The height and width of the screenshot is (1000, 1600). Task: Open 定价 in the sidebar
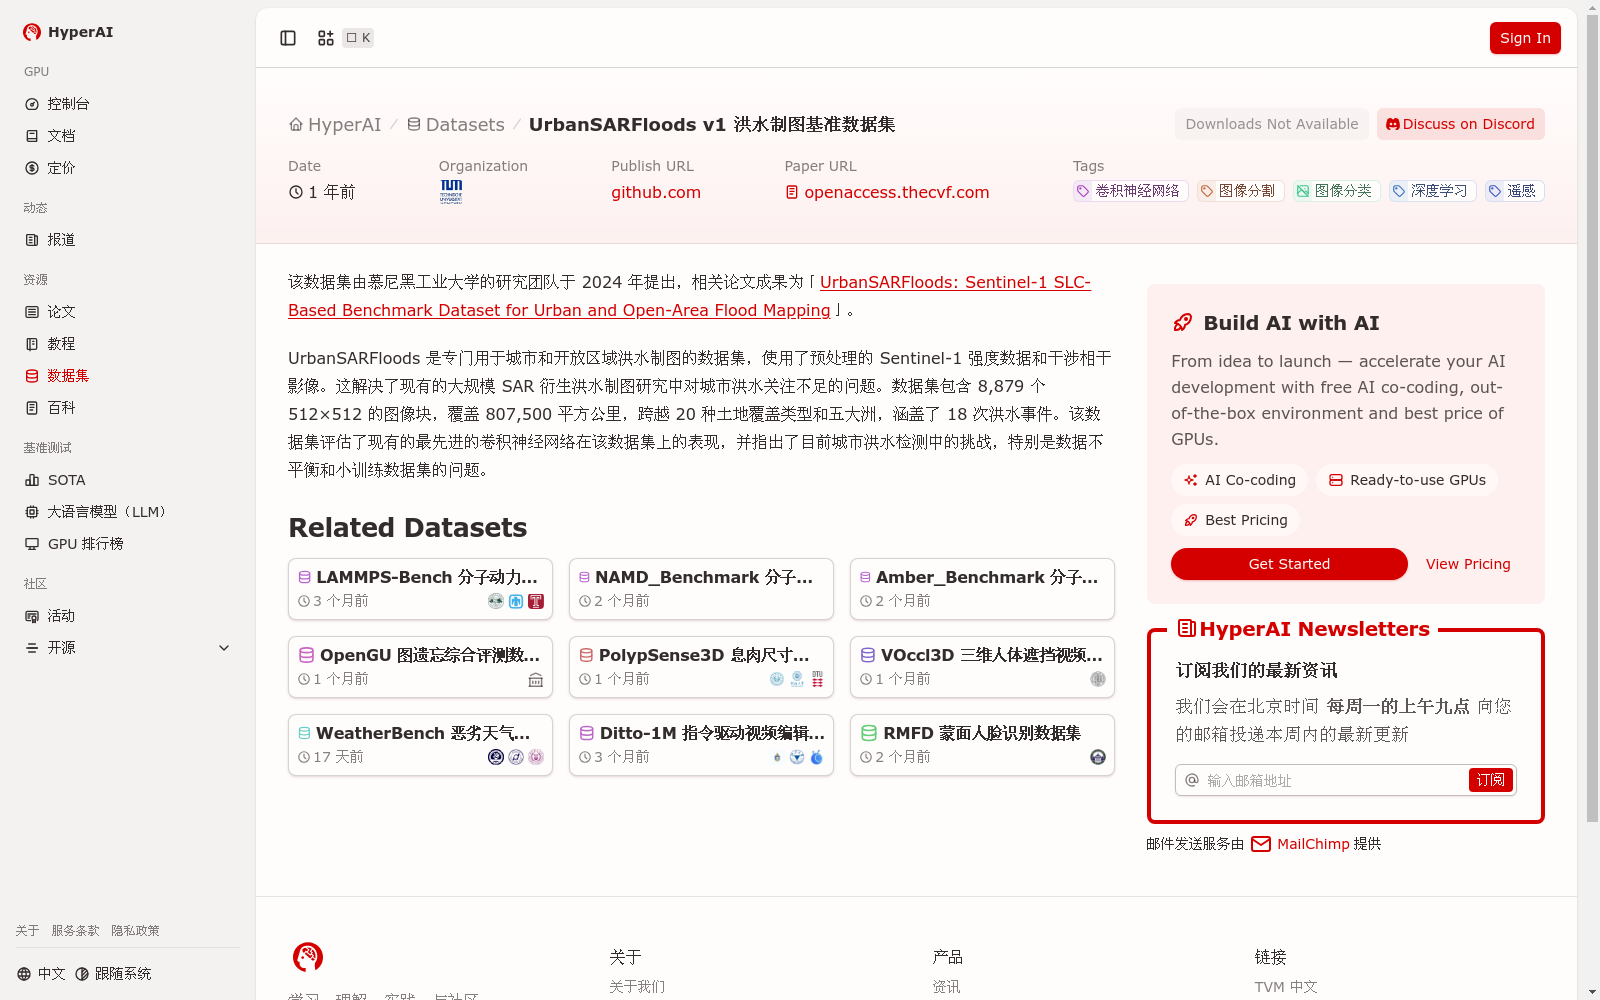pyautogui.click(x=127, y=168)
